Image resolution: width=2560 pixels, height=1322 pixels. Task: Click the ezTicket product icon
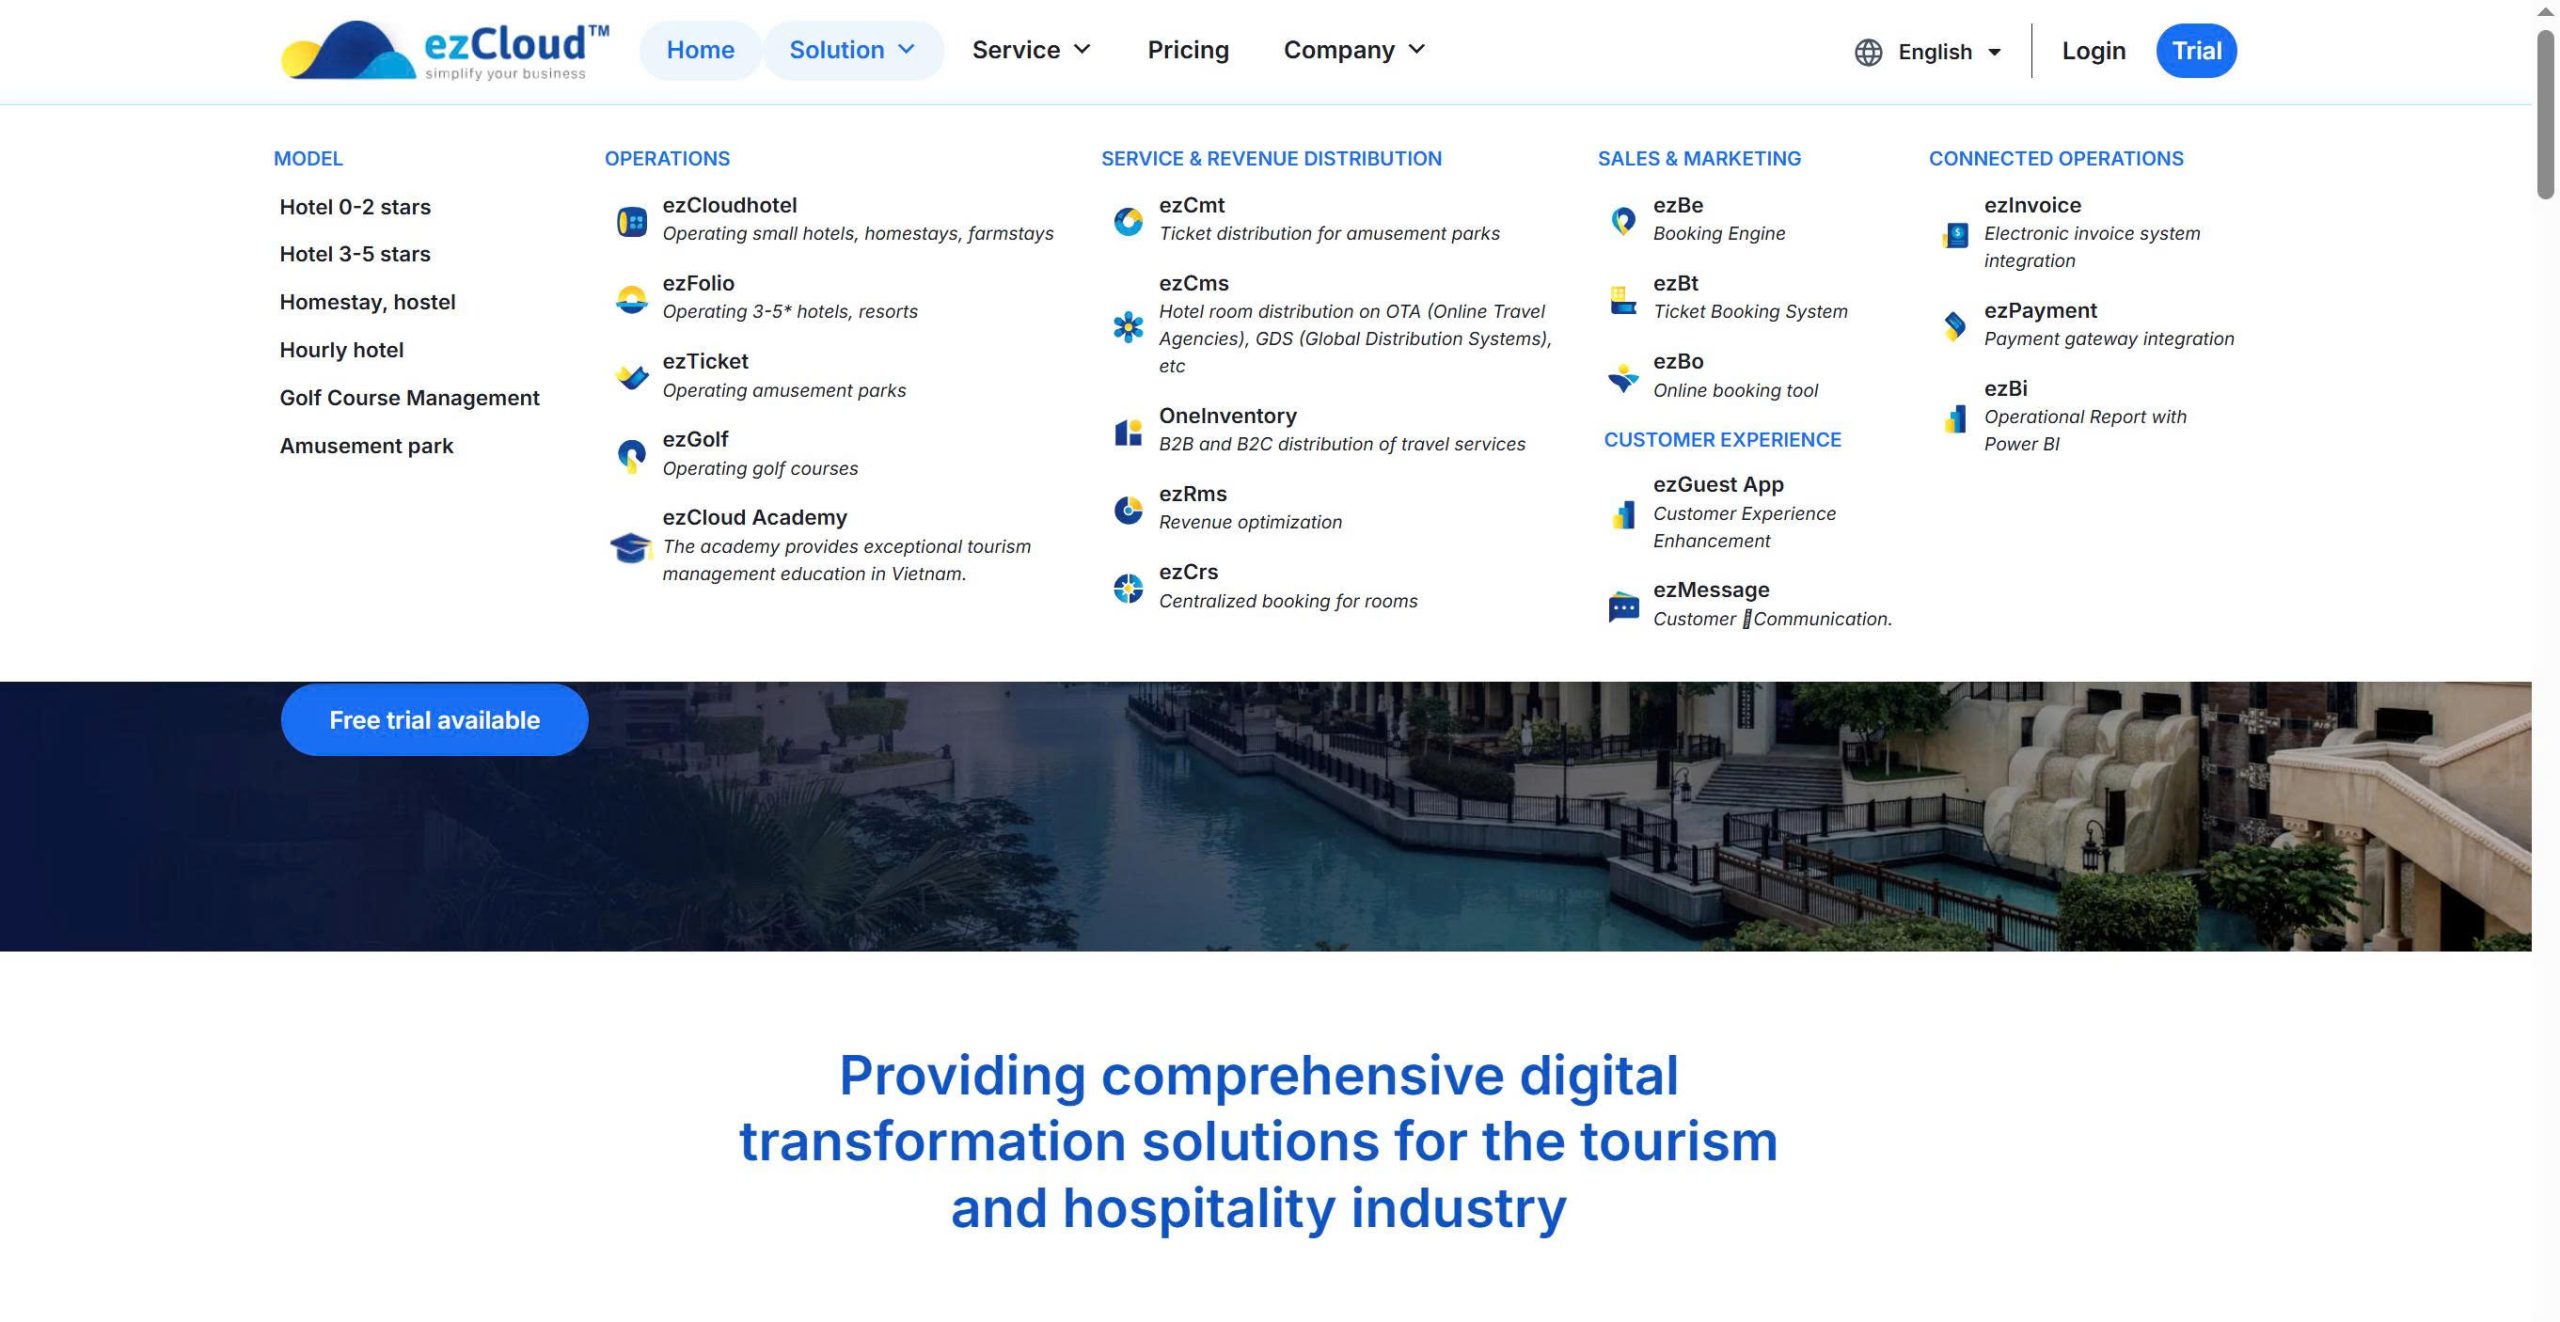click(x=631, y=377)
